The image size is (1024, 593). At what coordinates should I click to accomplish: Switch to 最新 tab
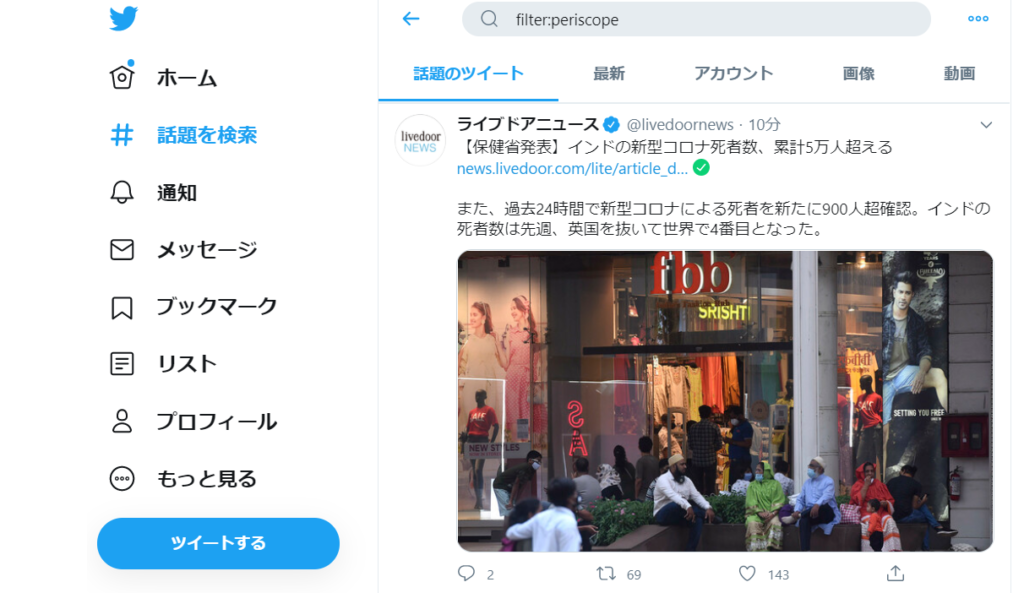coord(609,74)
